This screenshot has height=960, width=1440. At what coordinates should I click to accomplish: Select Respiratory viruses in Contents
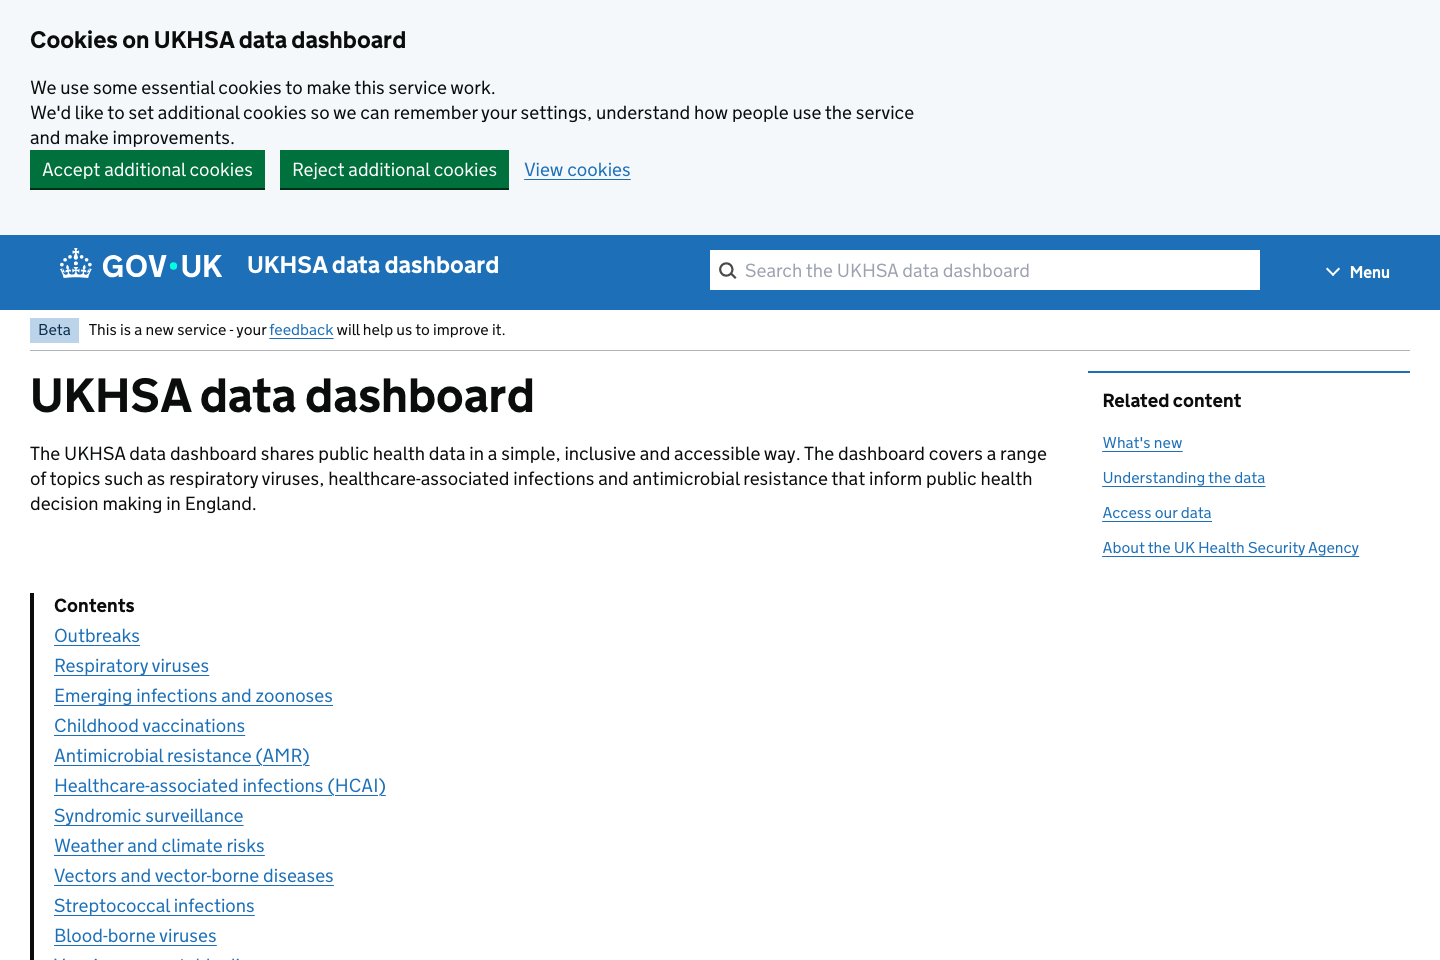tap(131, 665)
